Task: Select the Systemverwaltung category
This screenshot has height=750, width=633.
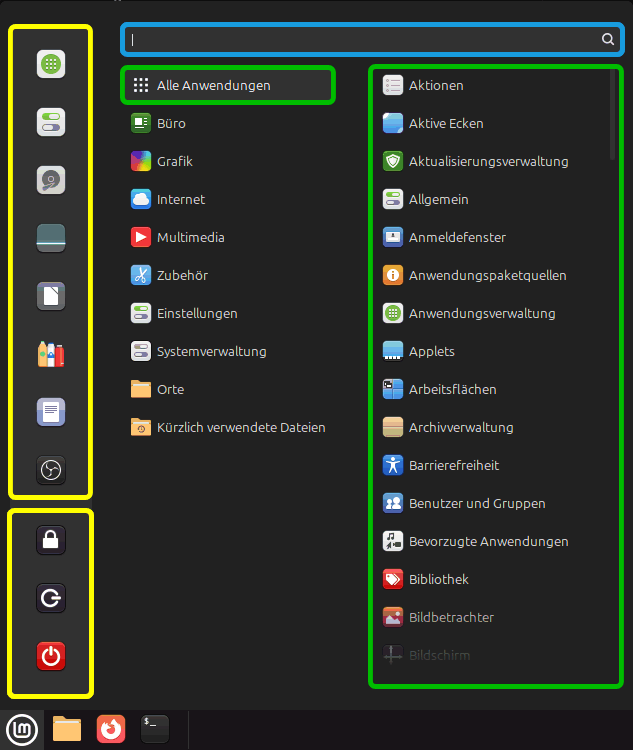Action: point(211,352)
